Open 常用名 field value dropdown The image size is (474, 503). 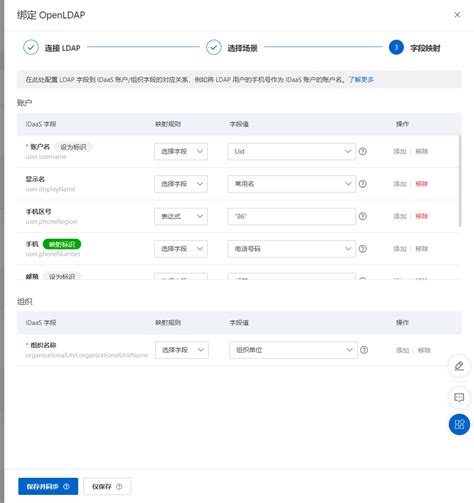coord(291,184)
